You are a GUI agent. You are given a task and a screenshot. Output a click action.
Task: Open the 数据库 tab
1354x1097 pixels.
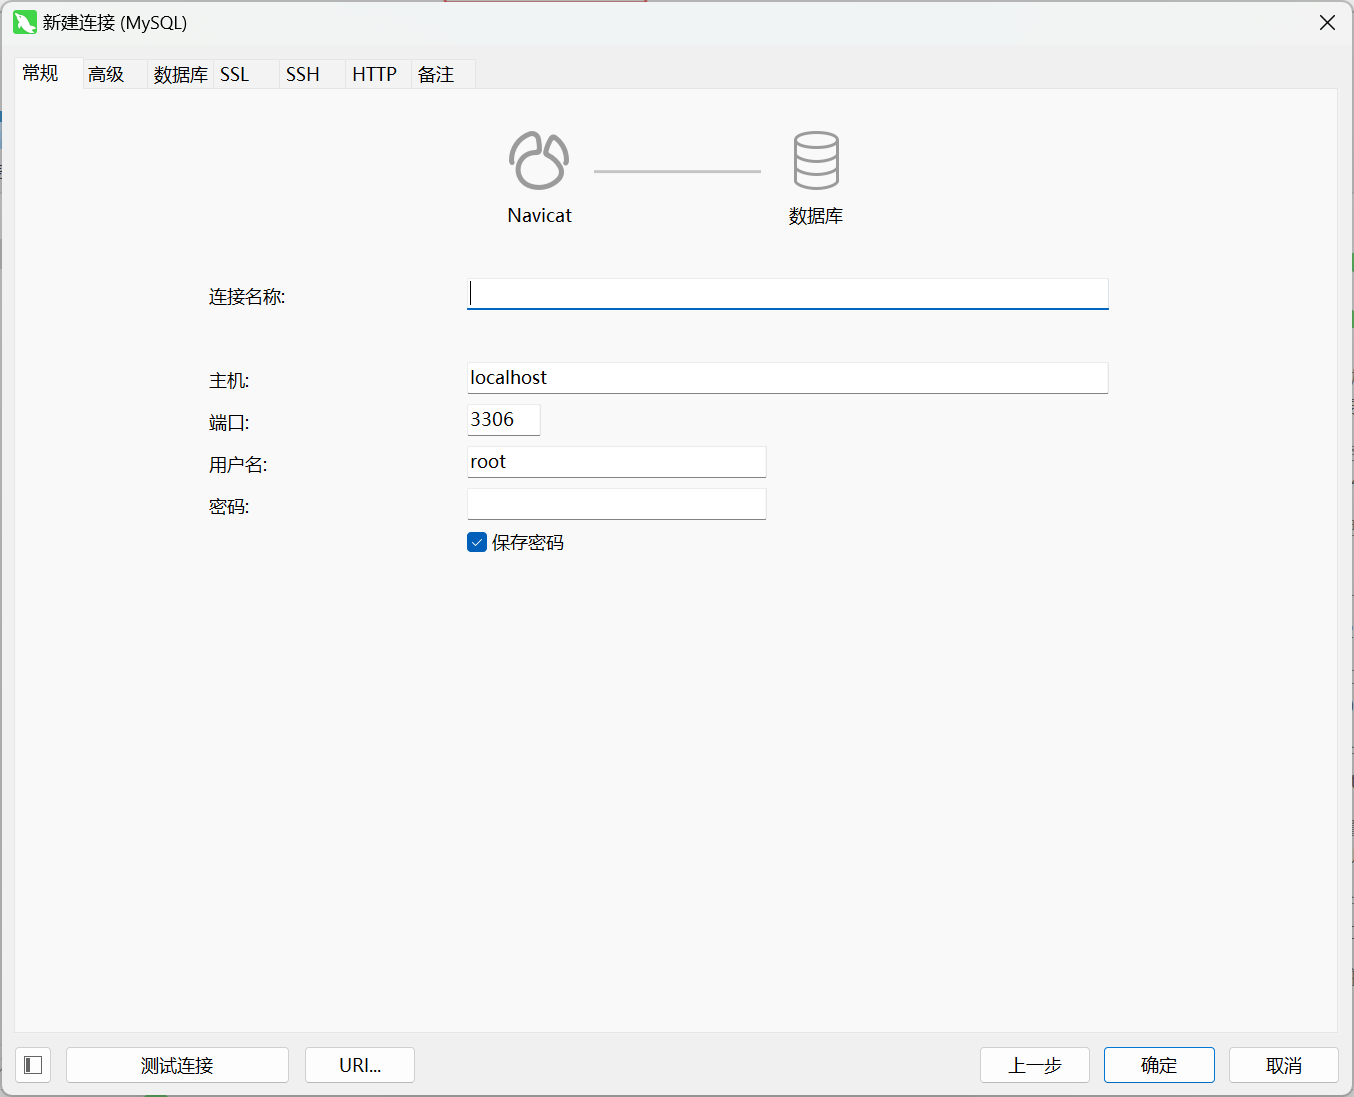[181, 74]
